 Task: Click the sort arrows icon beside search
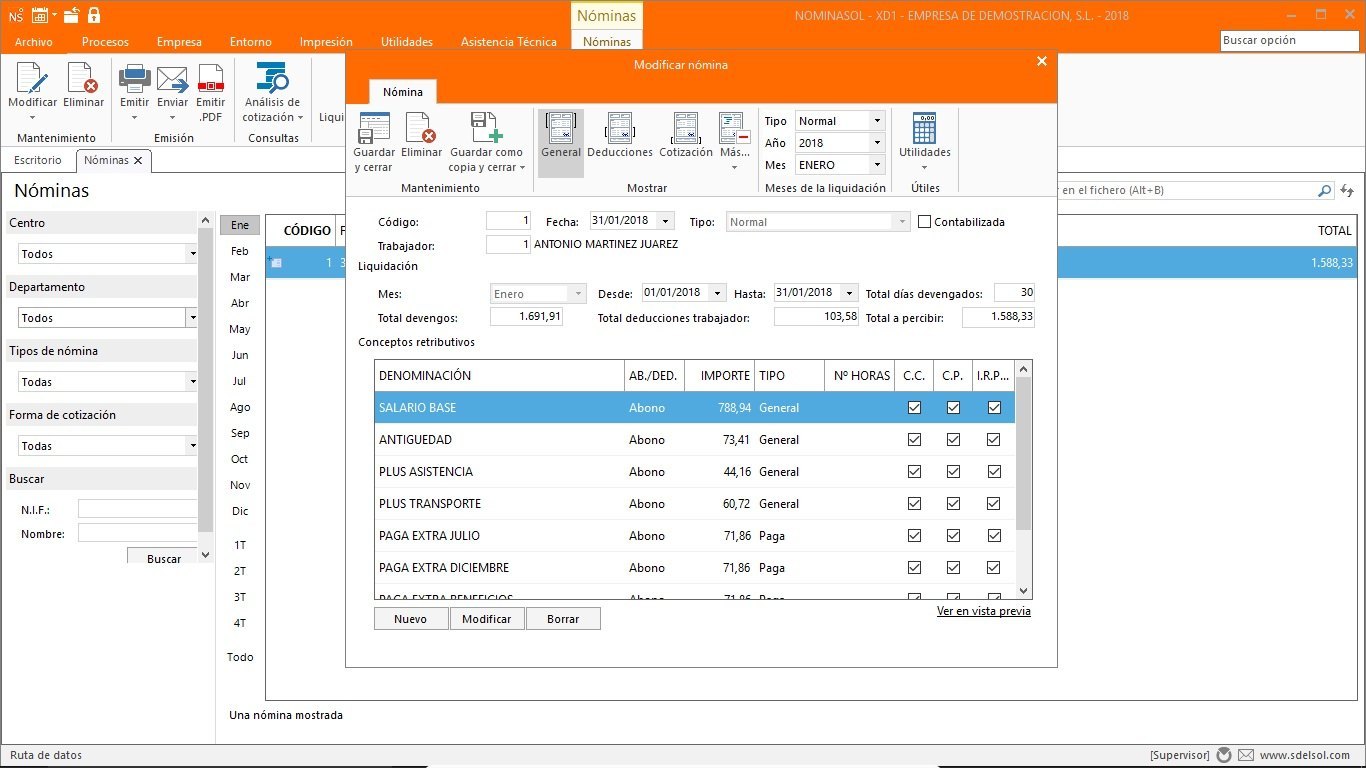pyautogui.click(x=1347, y=190)
